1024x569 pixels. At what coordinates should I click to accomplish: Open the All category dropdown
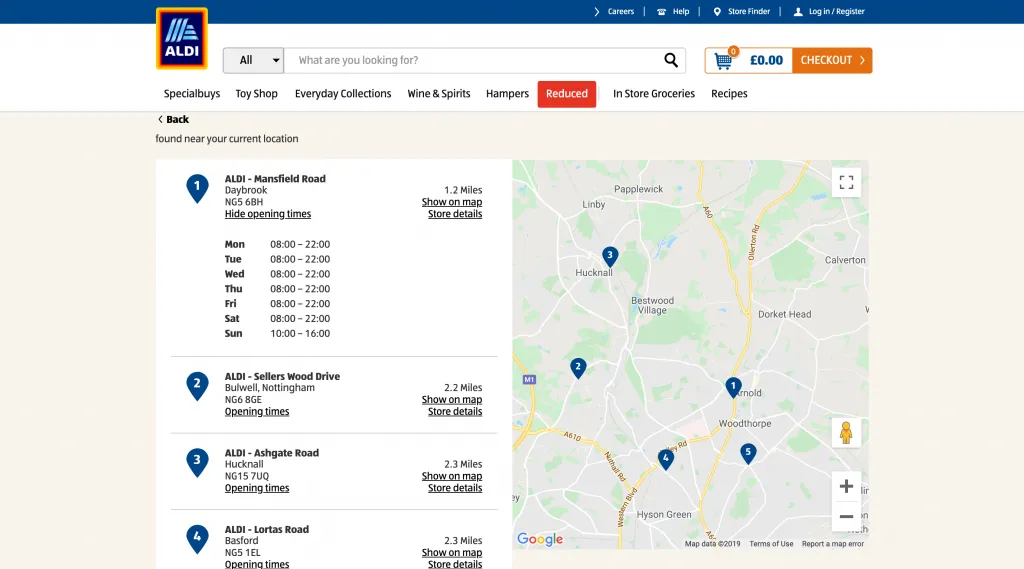pyautogui.click(x=253, y=60)
